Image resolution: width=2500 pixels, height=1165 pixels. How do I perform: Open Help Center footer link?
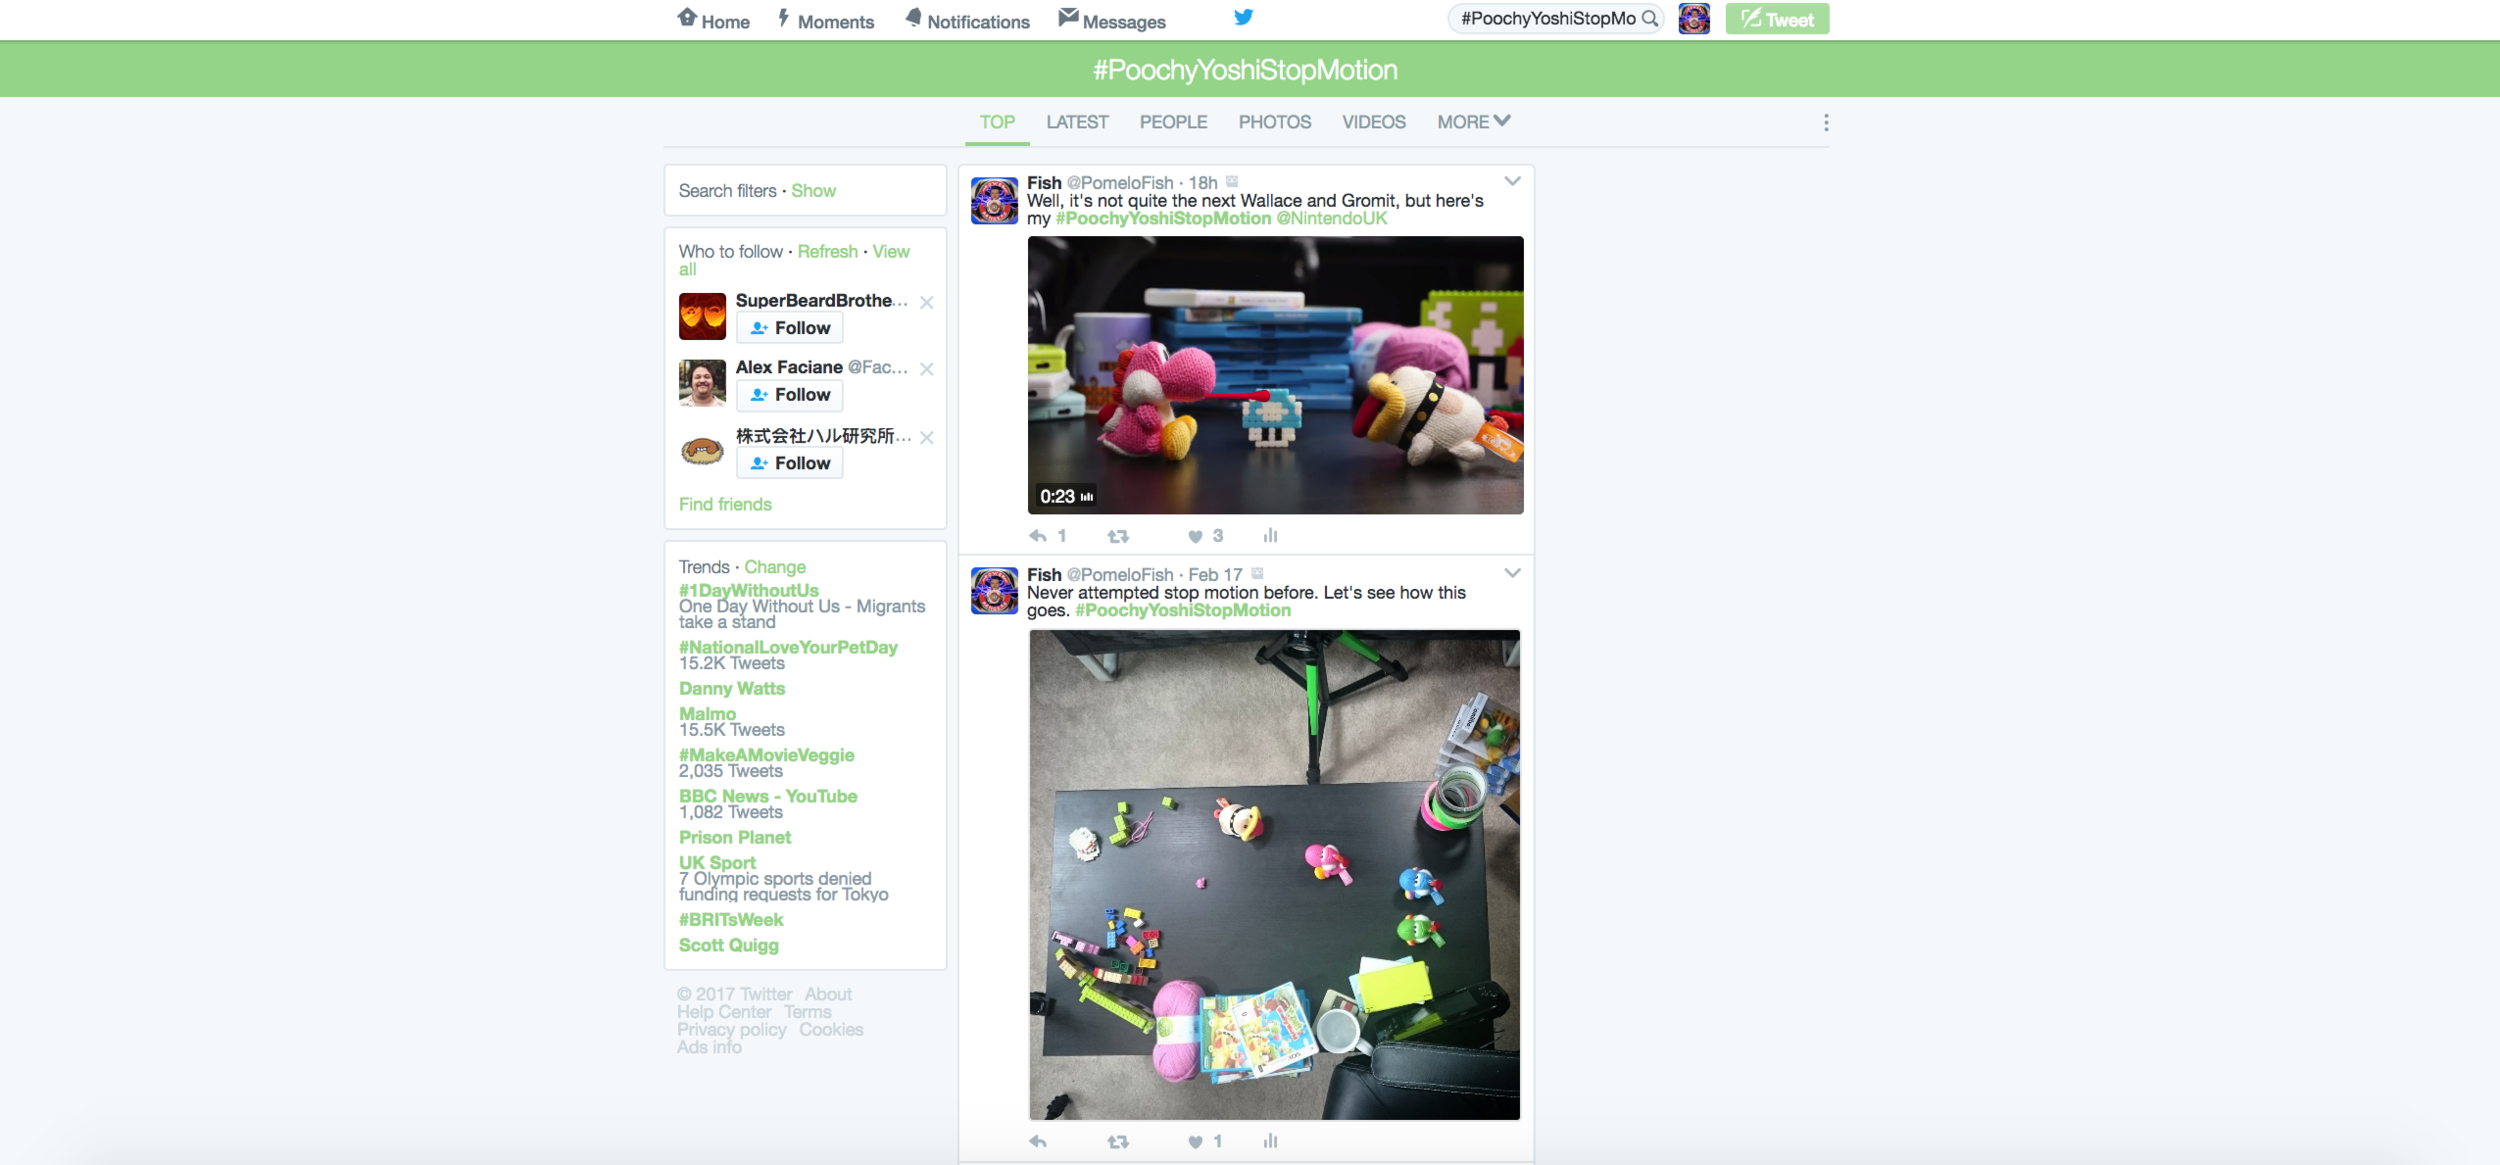[x=724, y=1012]
